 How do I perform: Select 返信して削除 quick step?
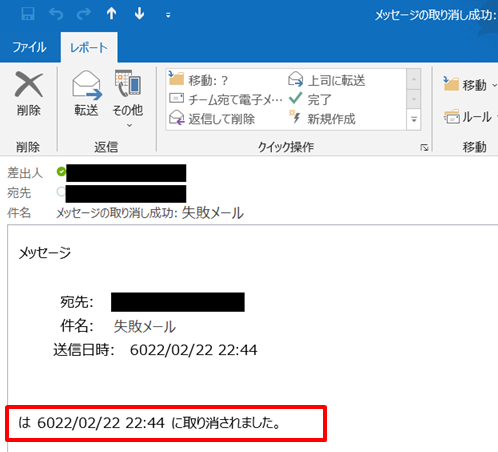click(212, 119)
